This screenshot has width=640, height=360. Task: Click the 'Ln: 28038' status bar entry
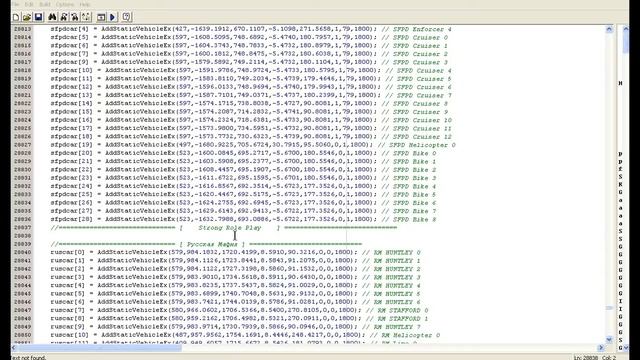586,358
